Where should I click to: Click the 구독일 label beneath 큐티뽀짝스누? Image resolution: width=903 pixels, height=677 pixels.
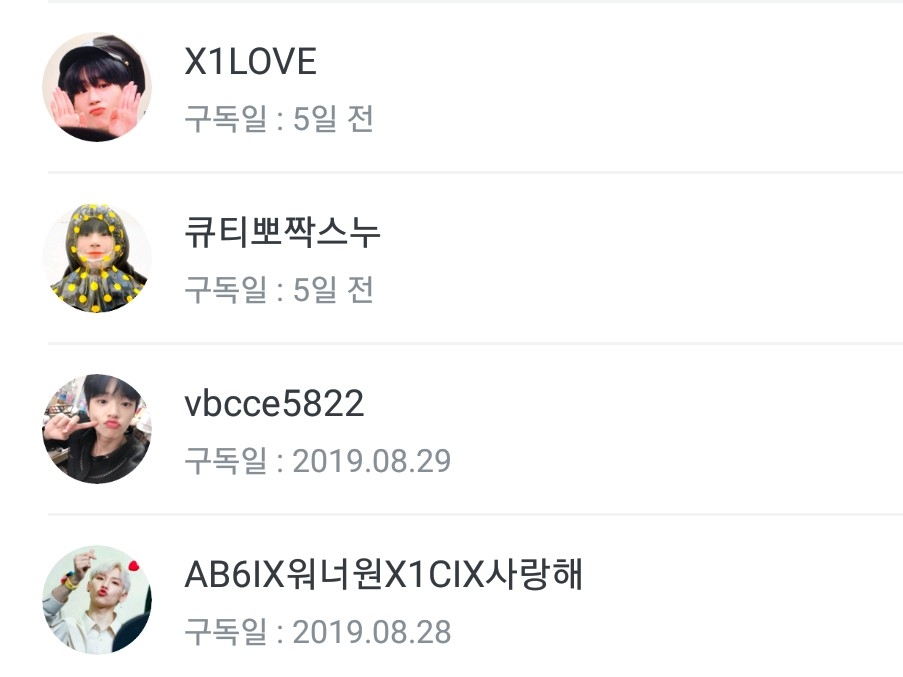[x=226, y=290]
